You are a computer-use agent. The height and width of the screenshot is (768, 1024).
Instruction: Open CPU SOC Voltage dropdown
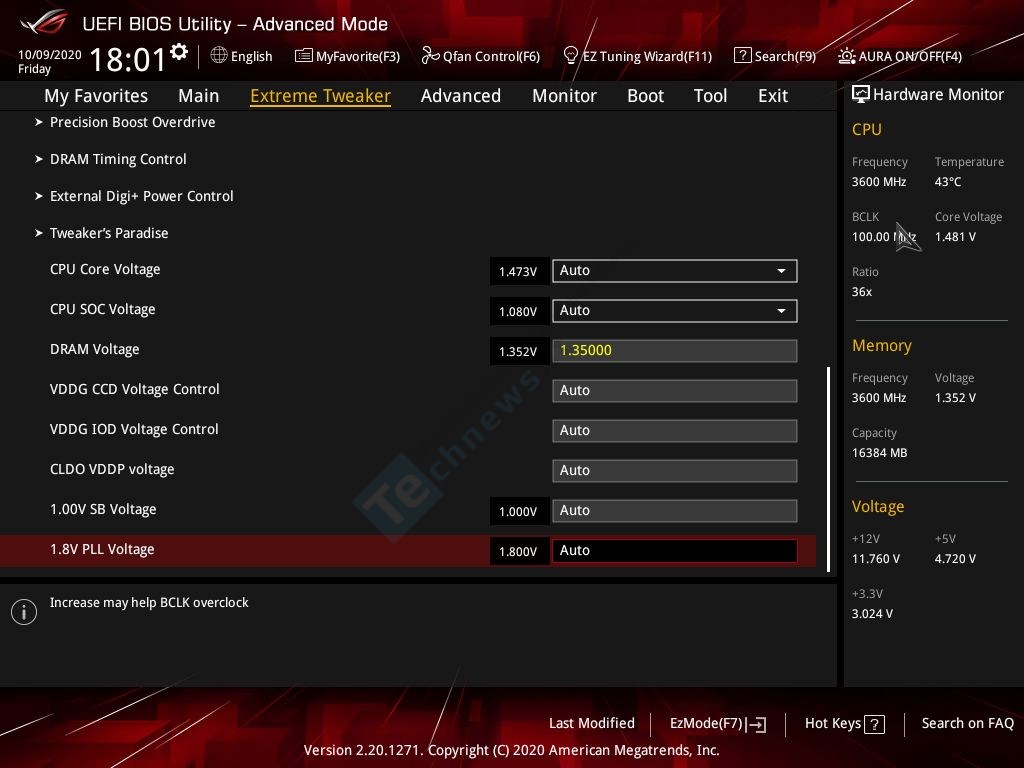675,311
